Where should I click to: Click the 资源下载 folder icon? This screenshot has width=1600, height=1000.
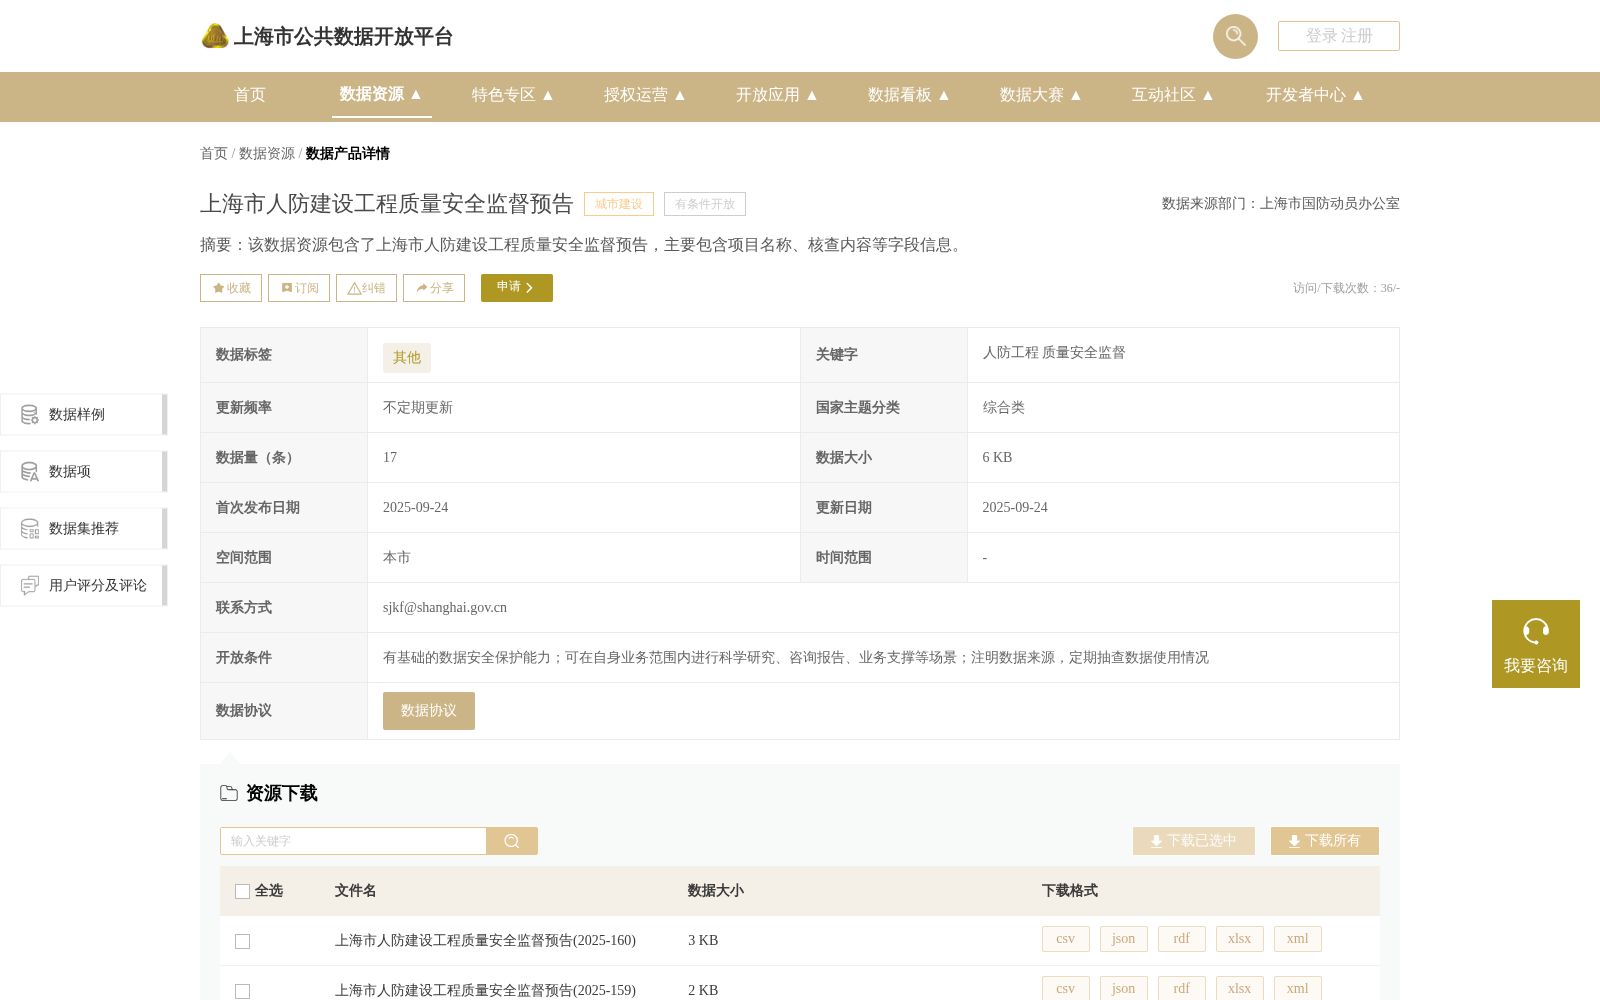pos(229,793)
